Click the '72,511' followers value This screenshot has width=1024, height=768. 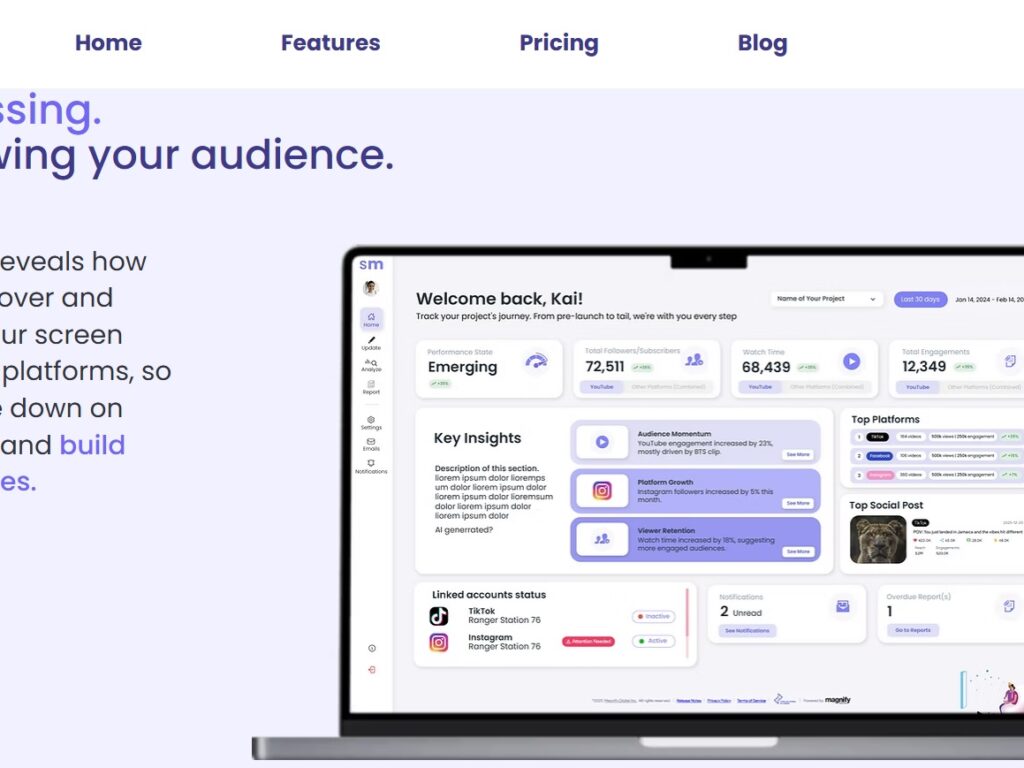click(605, 366)
